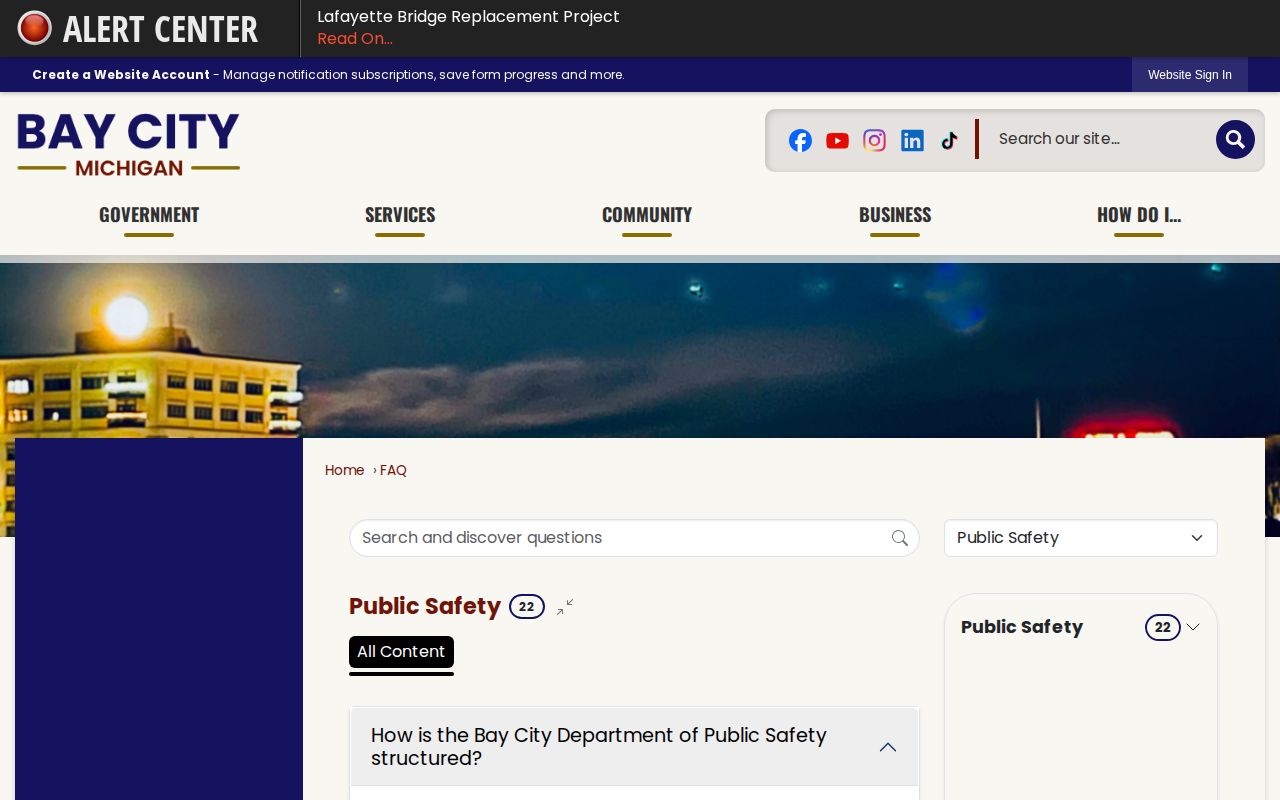
Task: Expand the Public Safety sidebar panel chevron
Action: coord(1193,627)
